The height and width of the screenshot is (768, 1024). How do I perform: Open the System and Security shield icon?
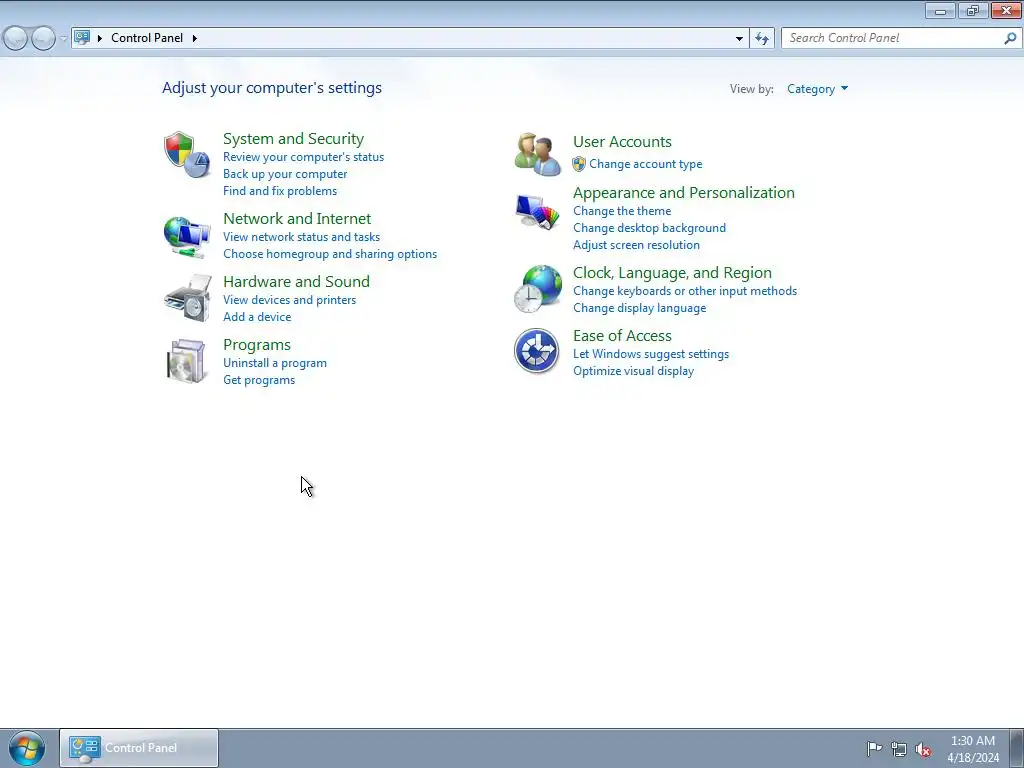click(187, 155)
